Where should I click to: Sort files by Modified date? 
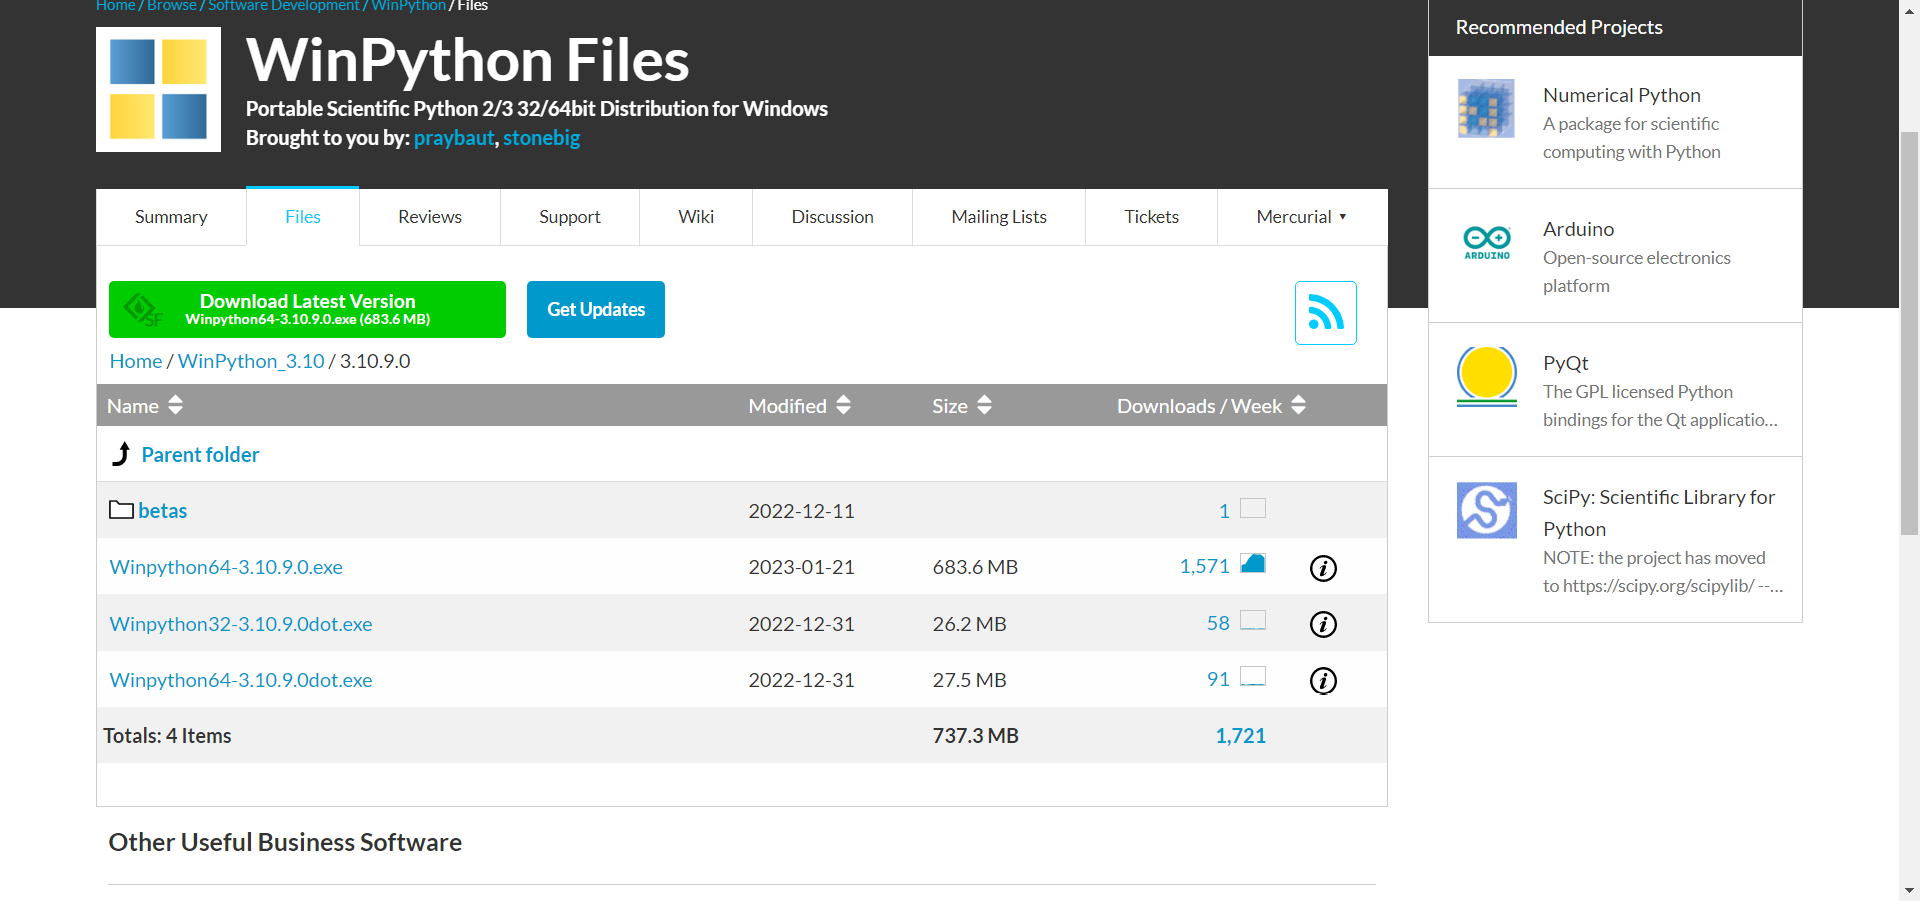pyautogui.click(x=799, y=406)
